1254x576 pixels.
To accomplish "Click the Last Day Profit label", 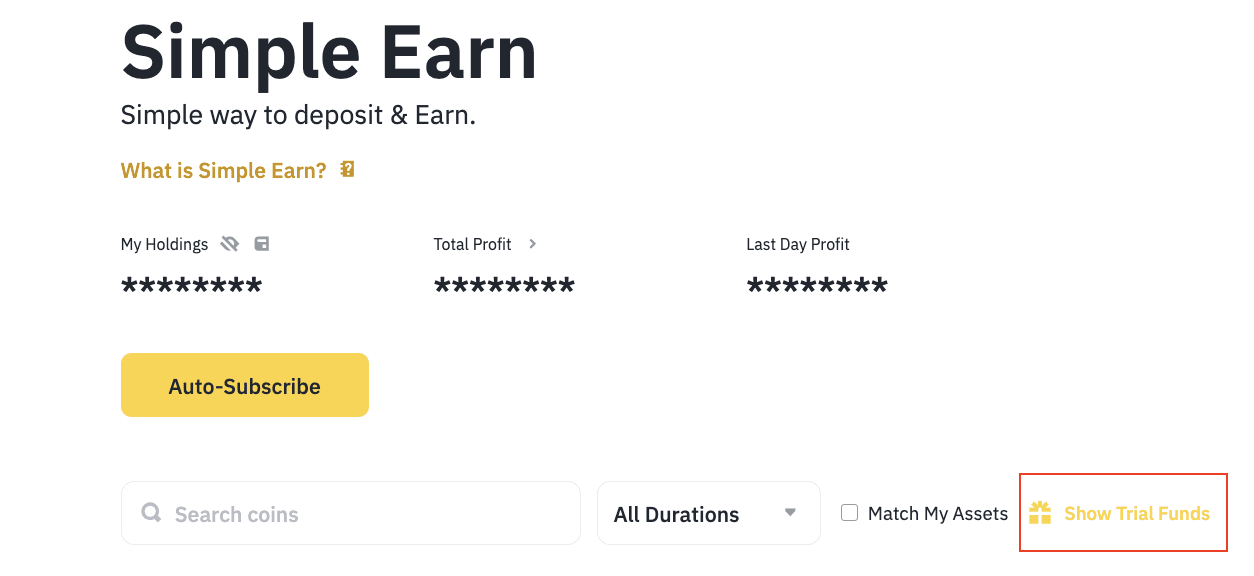I will [x=797, y=244].
